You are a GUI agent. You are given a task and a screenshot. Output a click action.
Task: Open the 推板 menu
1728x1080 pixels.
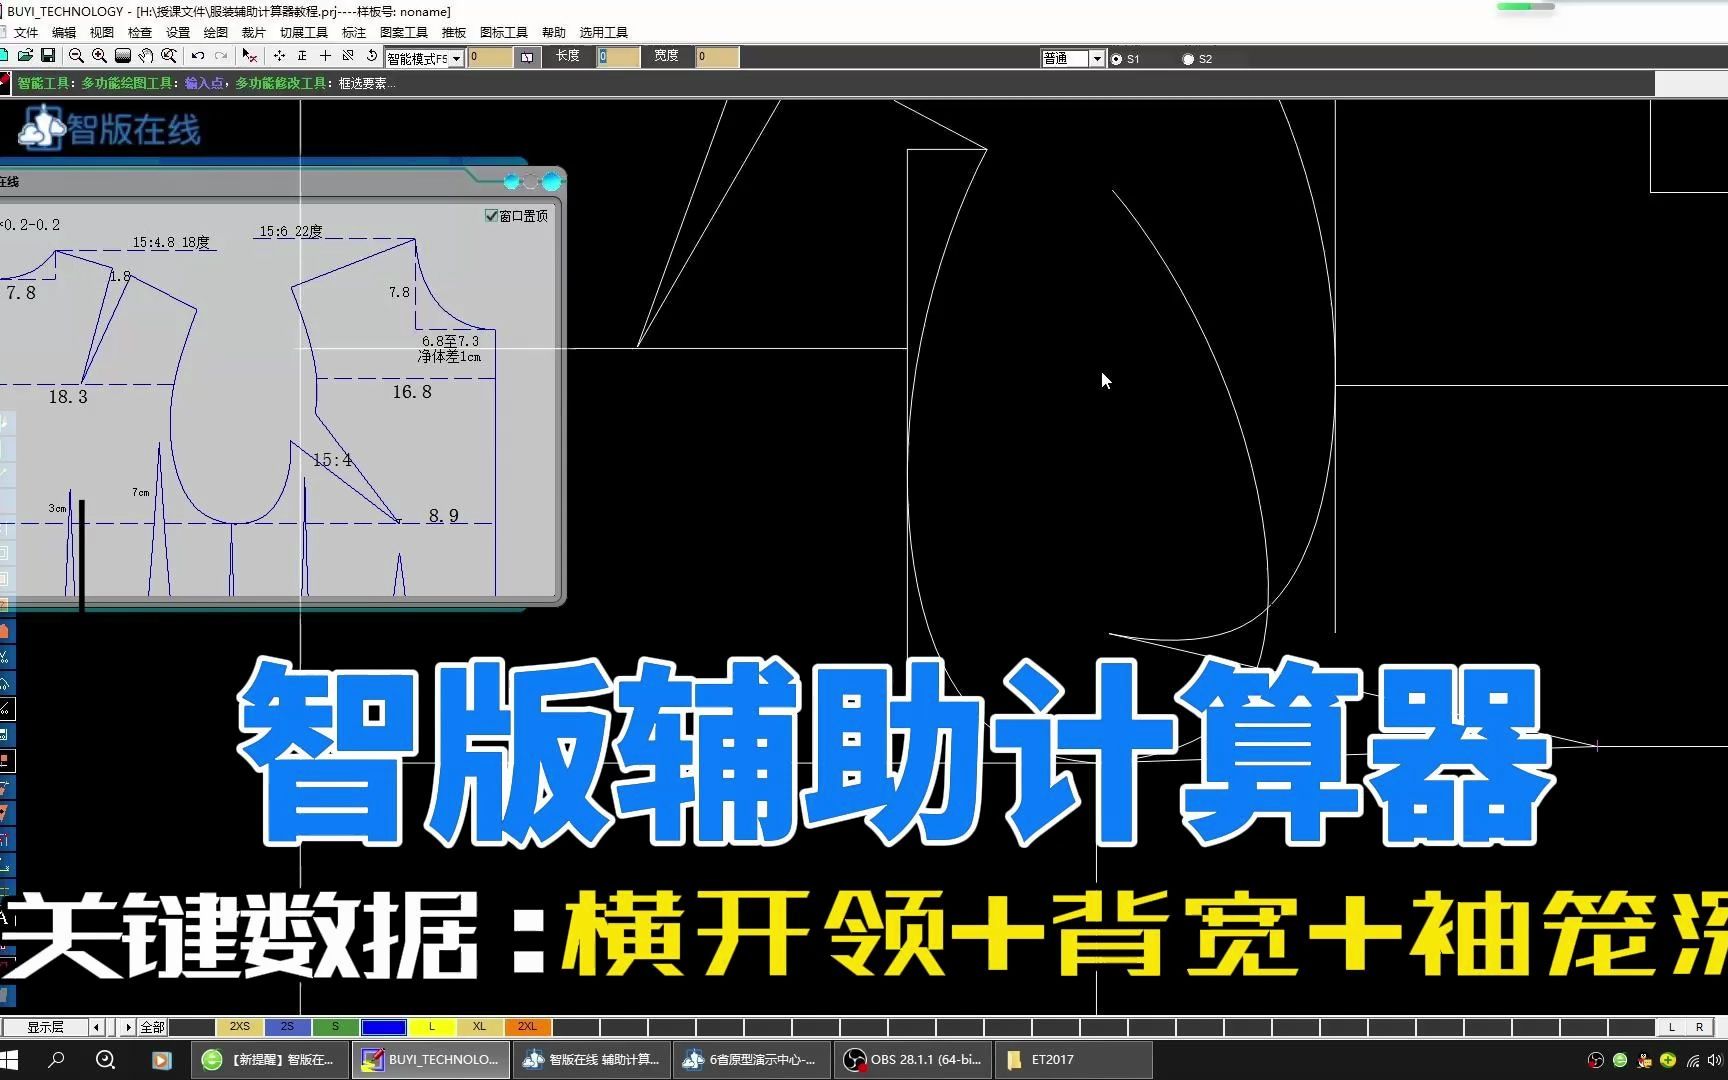click(454, 32)
